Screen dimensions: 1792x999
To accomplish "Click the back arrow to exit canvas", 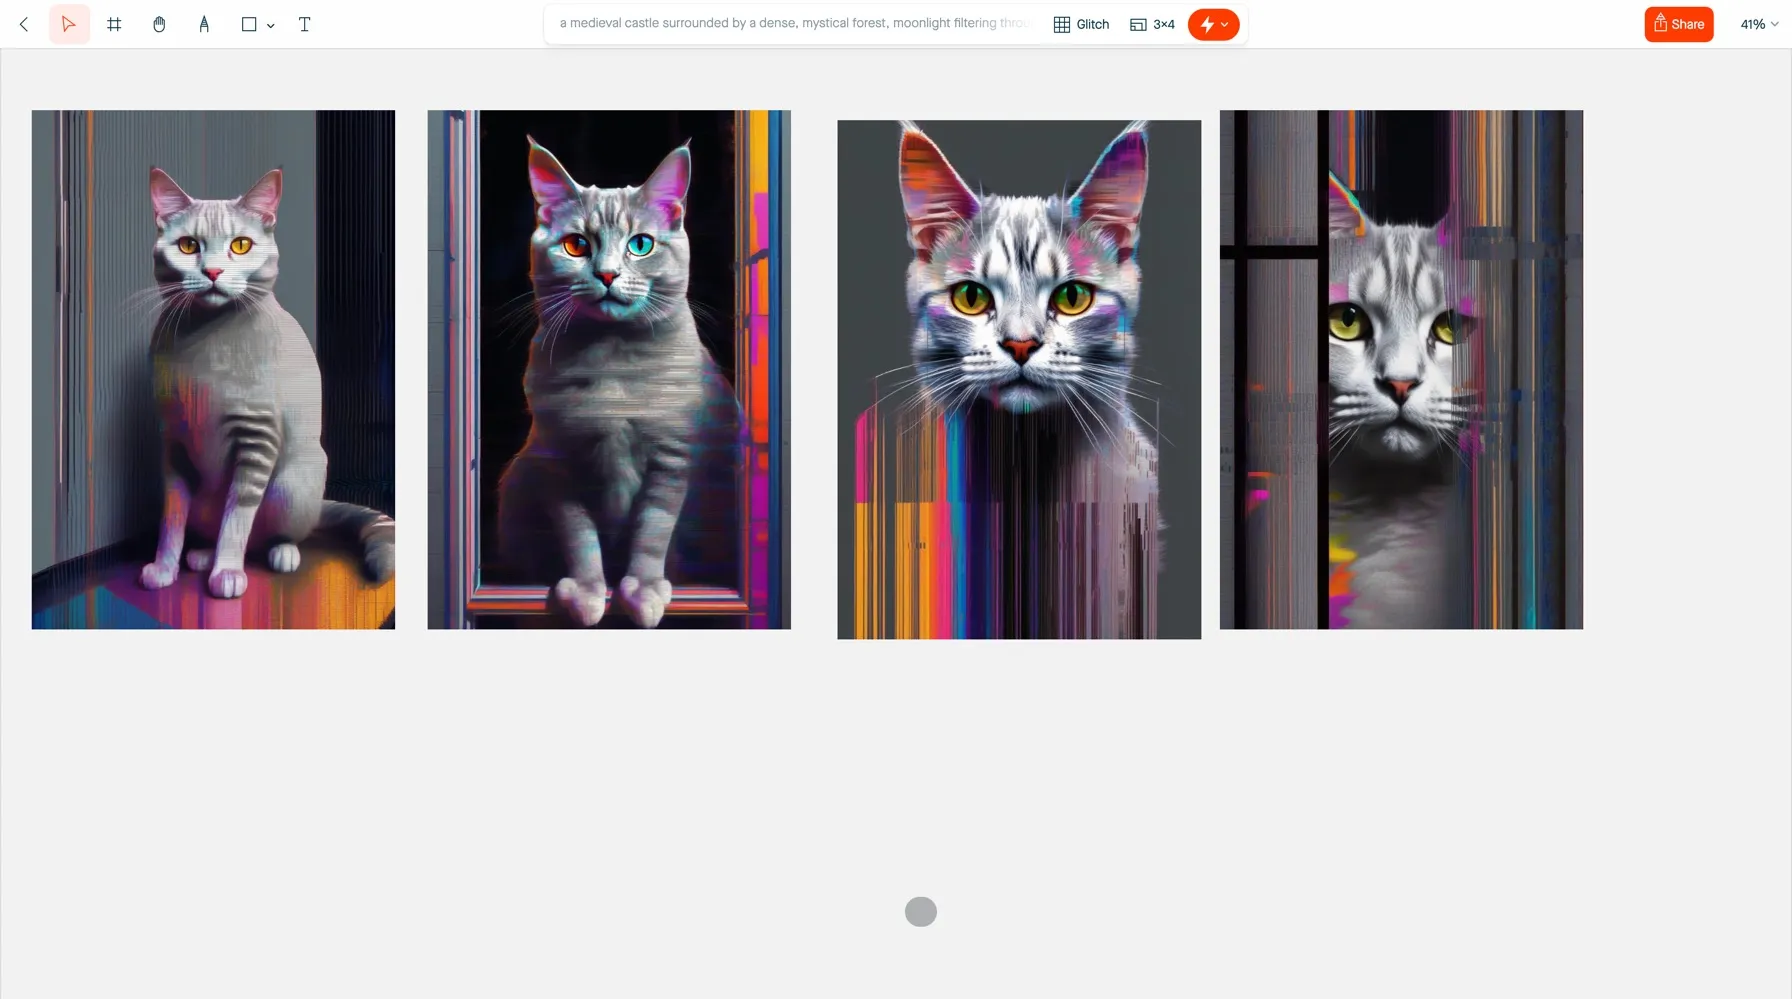I will pyautogui.click(x=23, y=24).
